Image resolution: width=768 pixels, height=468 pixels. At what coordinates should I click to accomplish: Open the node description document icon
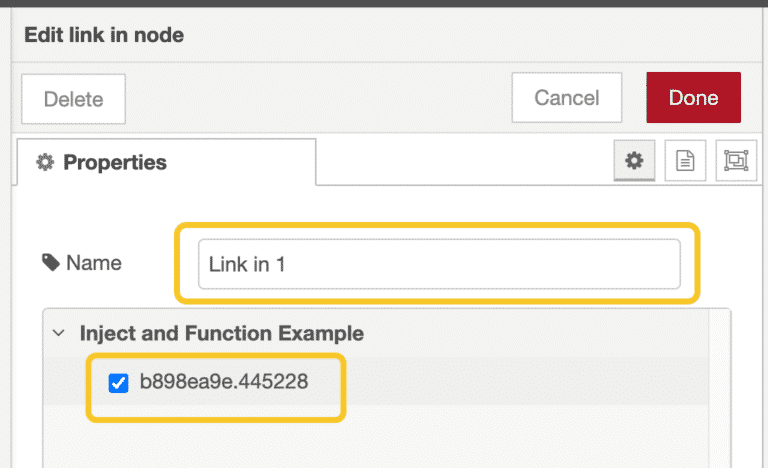(x=685, y=161)
